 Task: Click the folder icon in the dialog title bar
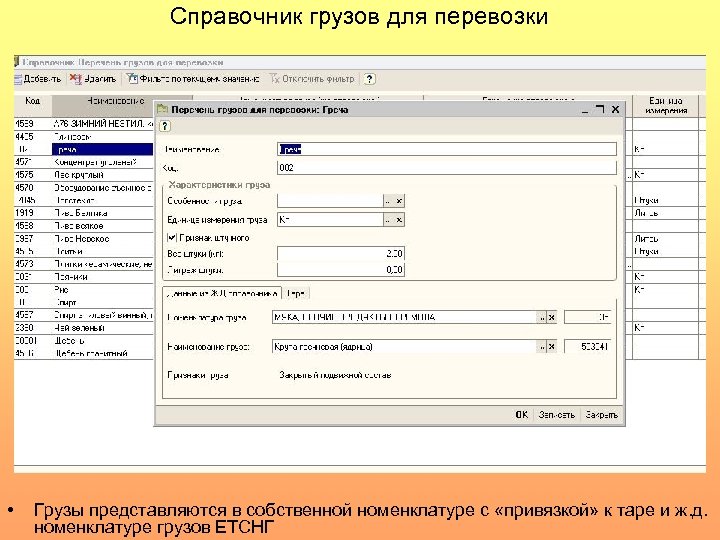tap(163, 109)
